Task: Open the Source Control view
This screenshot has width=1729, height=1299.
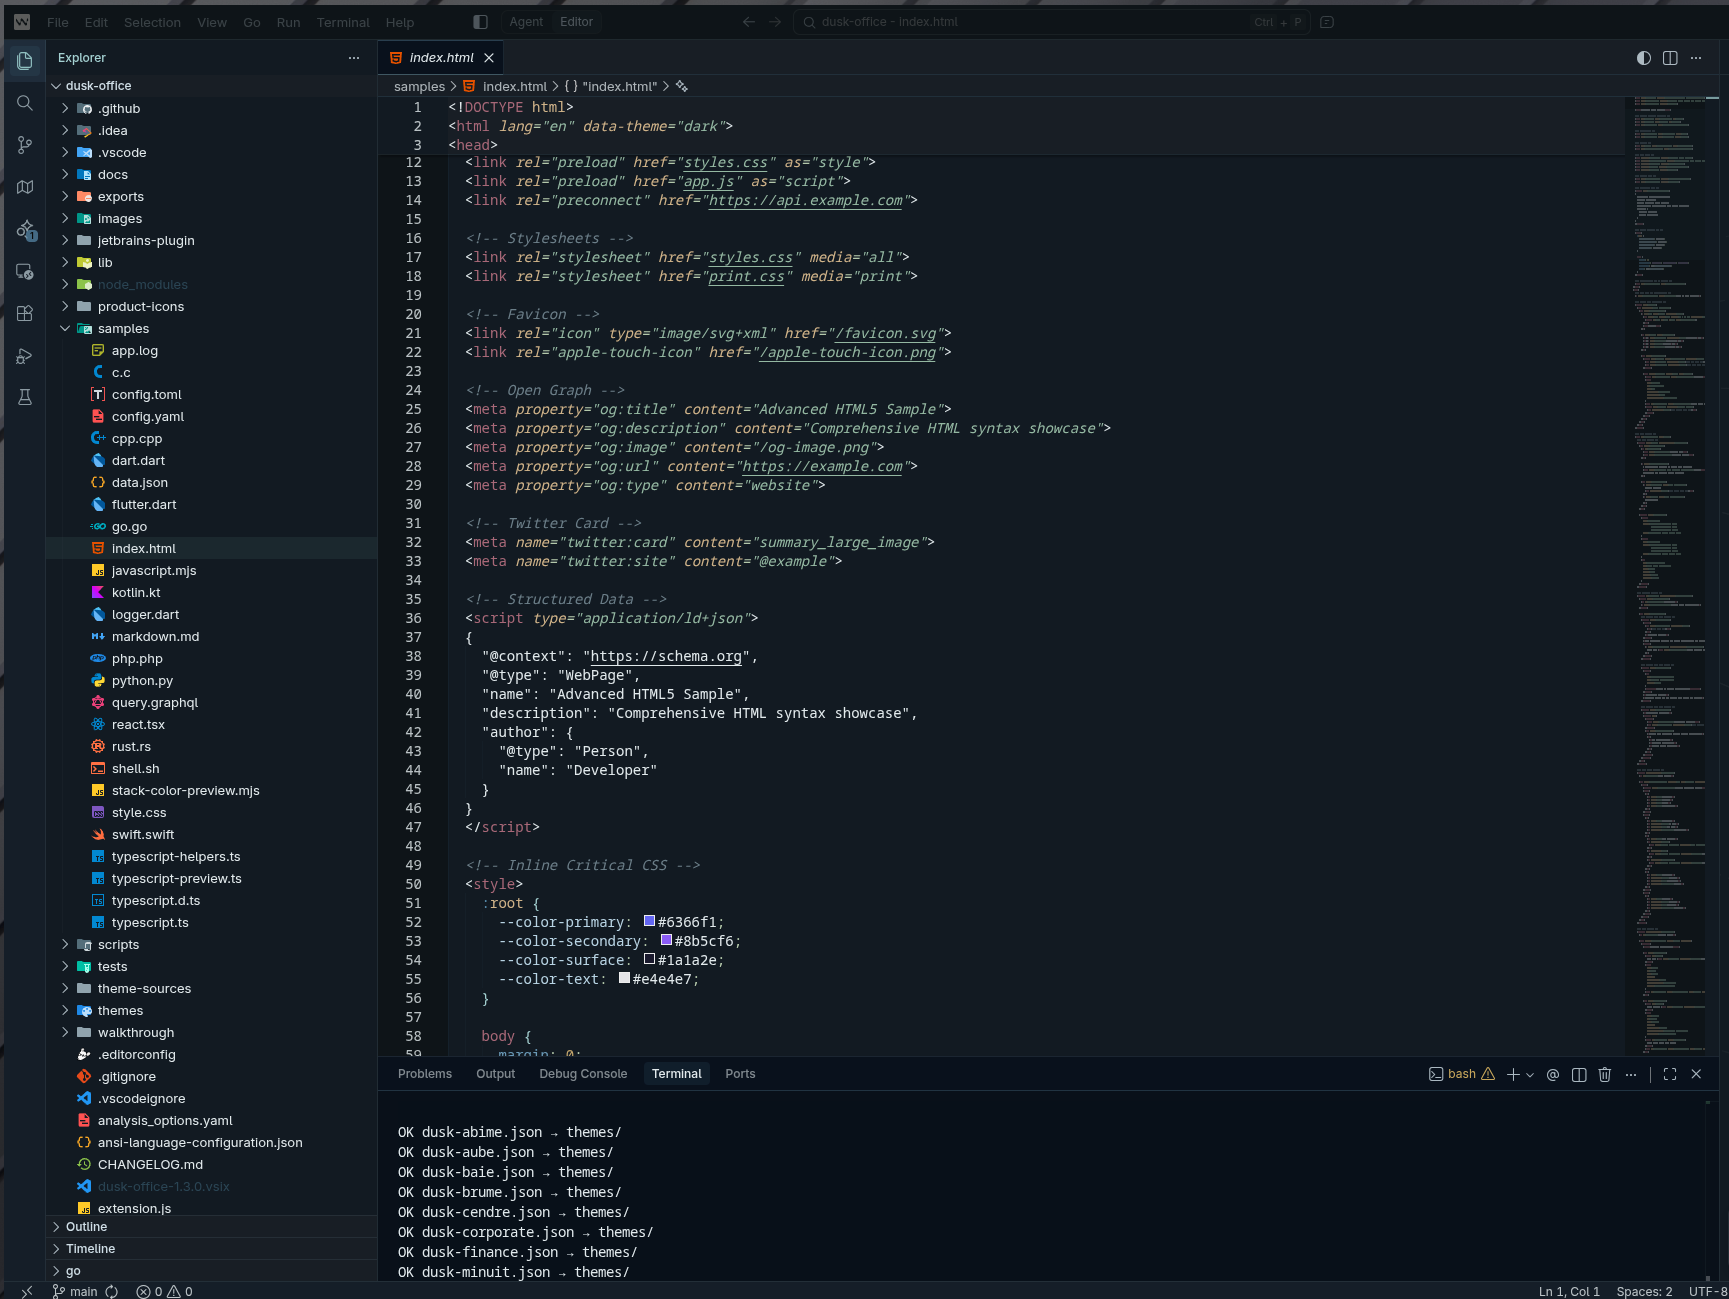Action: (x=25, y=145)
